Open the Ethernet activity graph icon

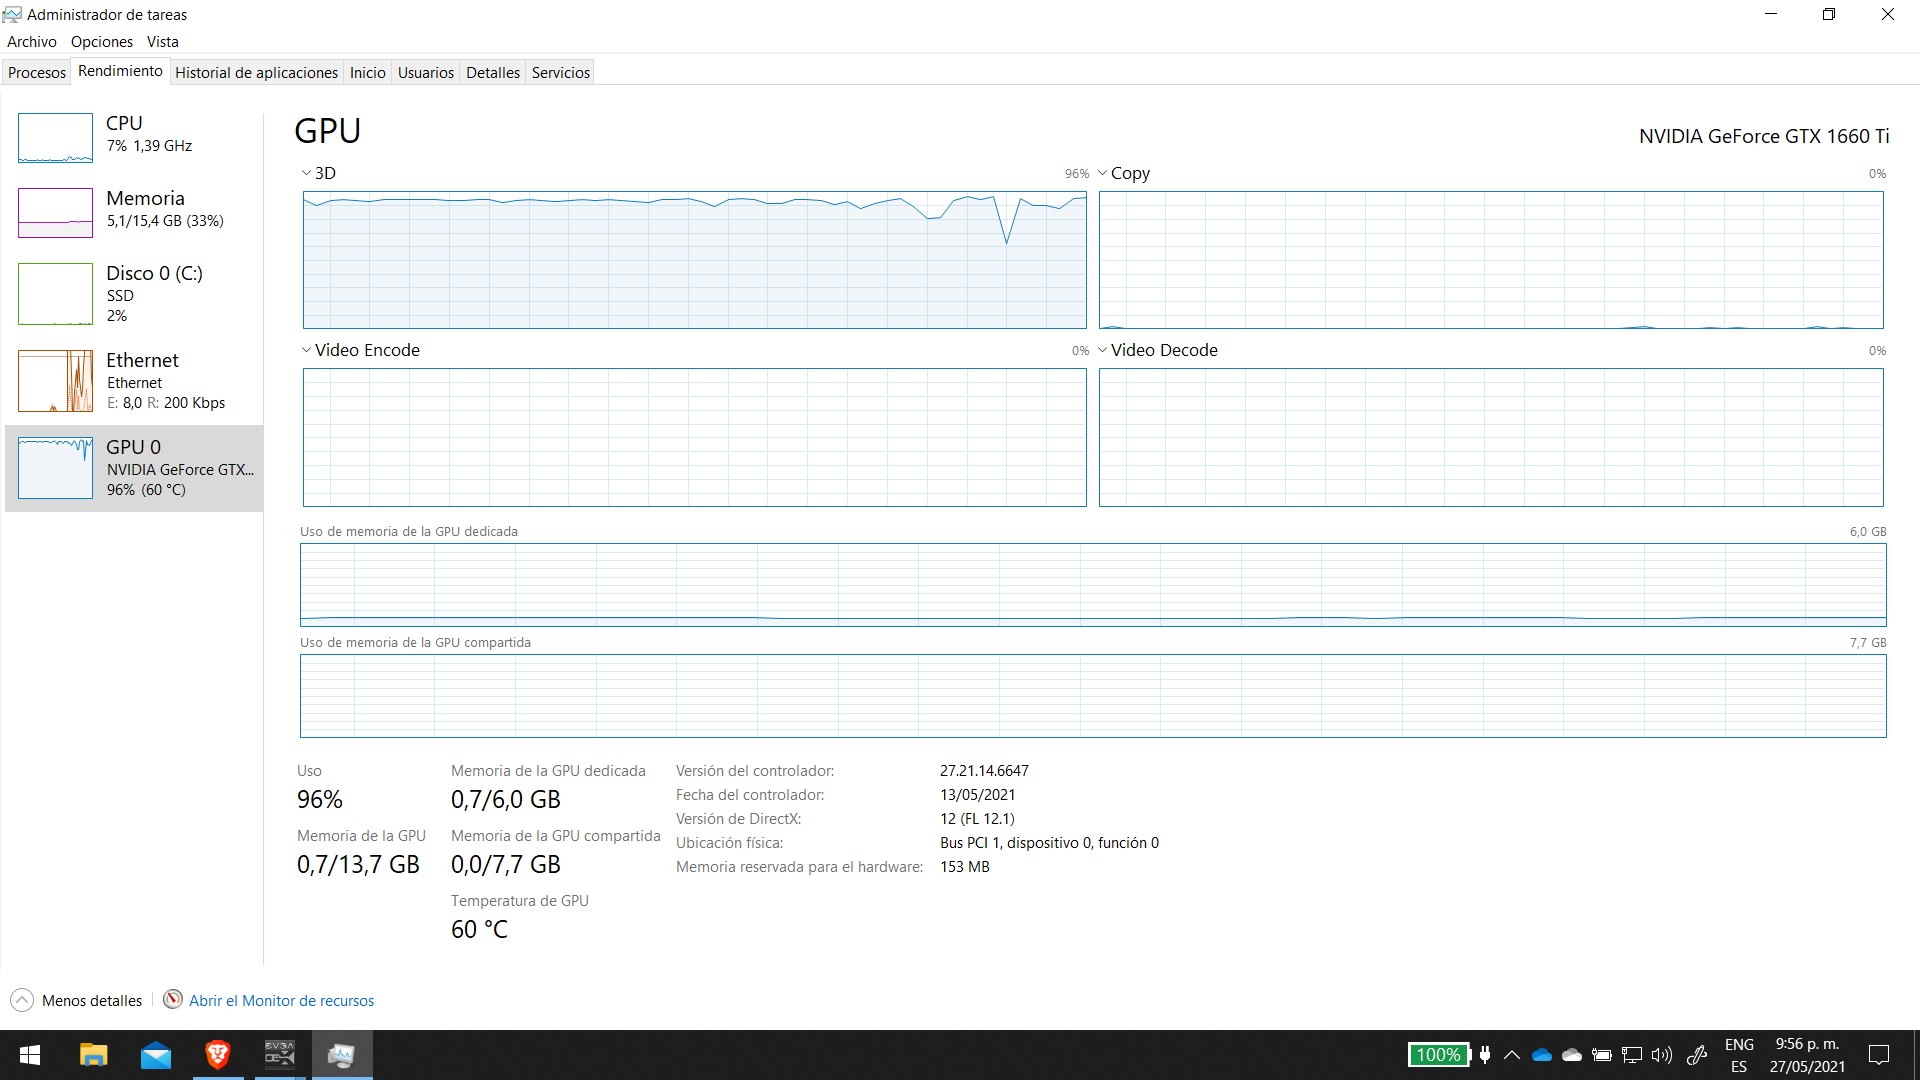click(x=55, y=381)
